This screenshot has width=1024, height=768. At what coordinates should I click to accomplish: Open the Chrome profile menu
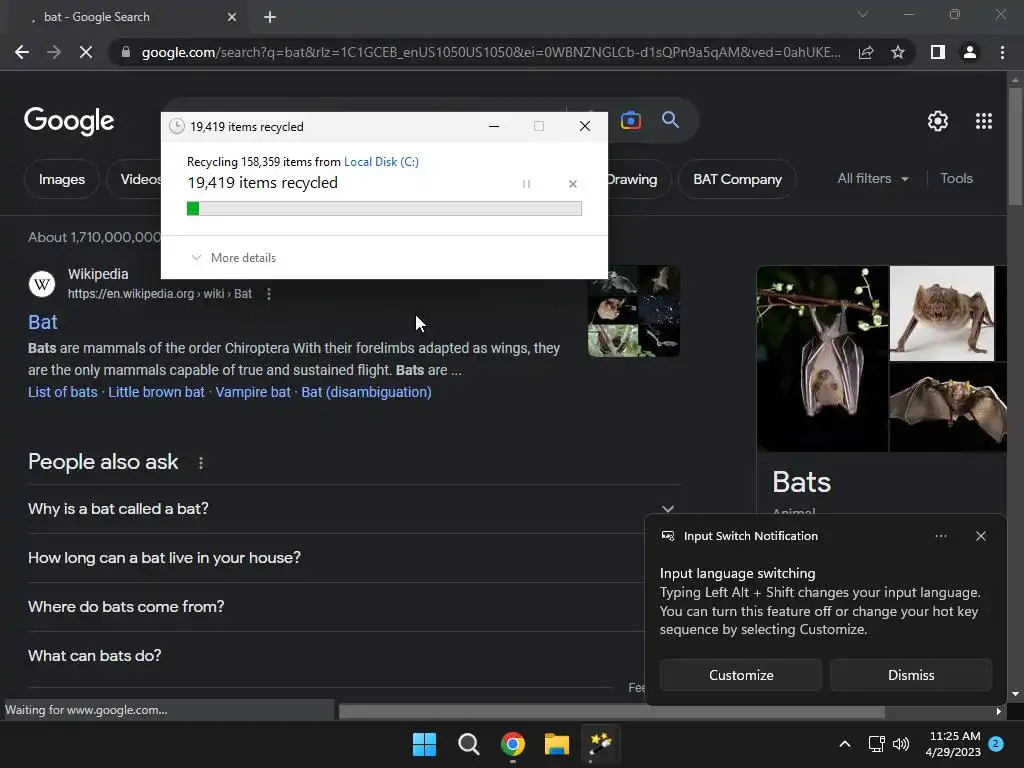[970, 52]
